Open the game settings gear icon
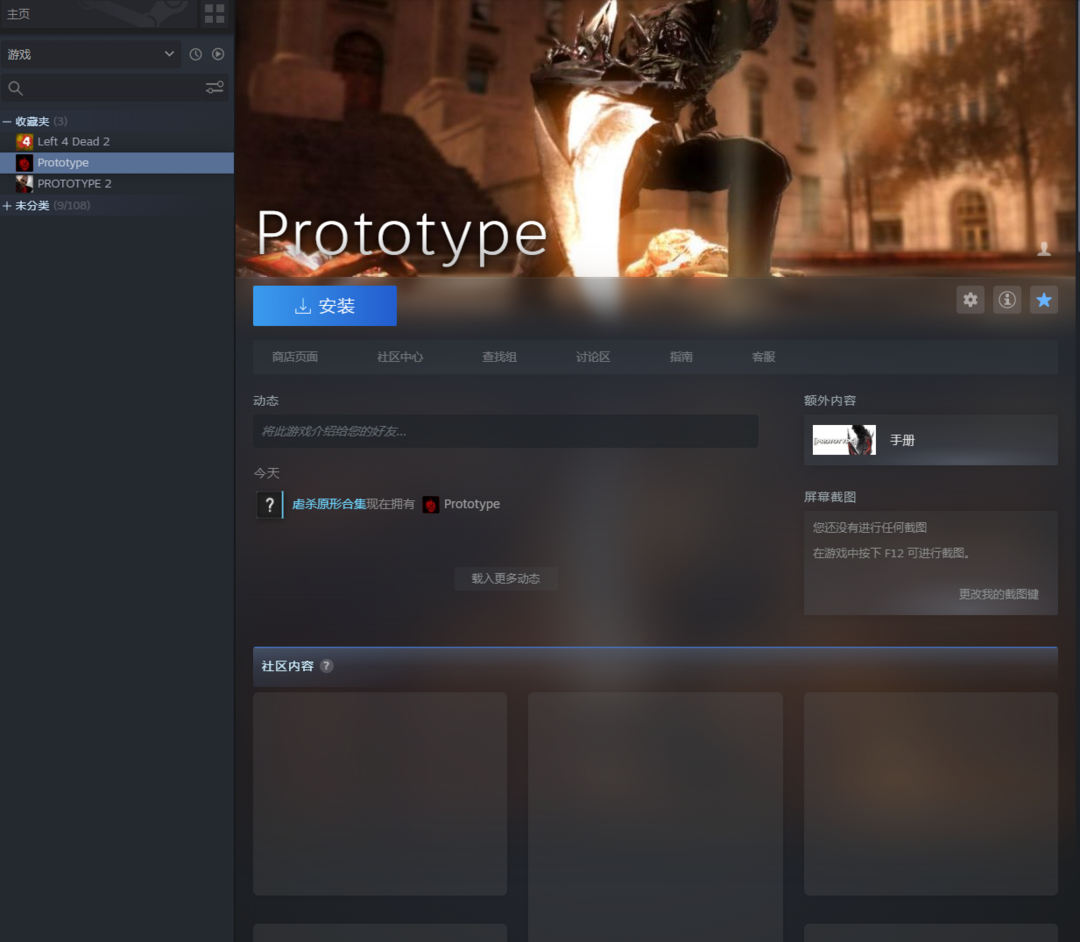This screenshot has width=1080, height=942. coord(970,300)
